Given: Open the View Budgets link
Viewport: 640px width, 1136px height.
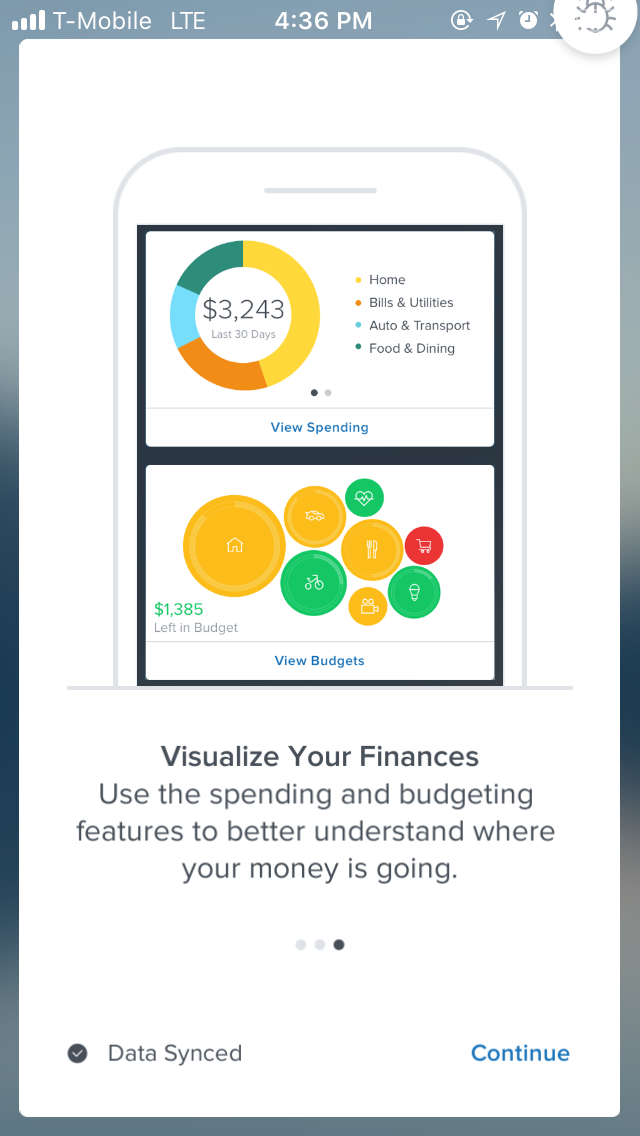Looking at the screenshot, I should (x=320, y=661).
